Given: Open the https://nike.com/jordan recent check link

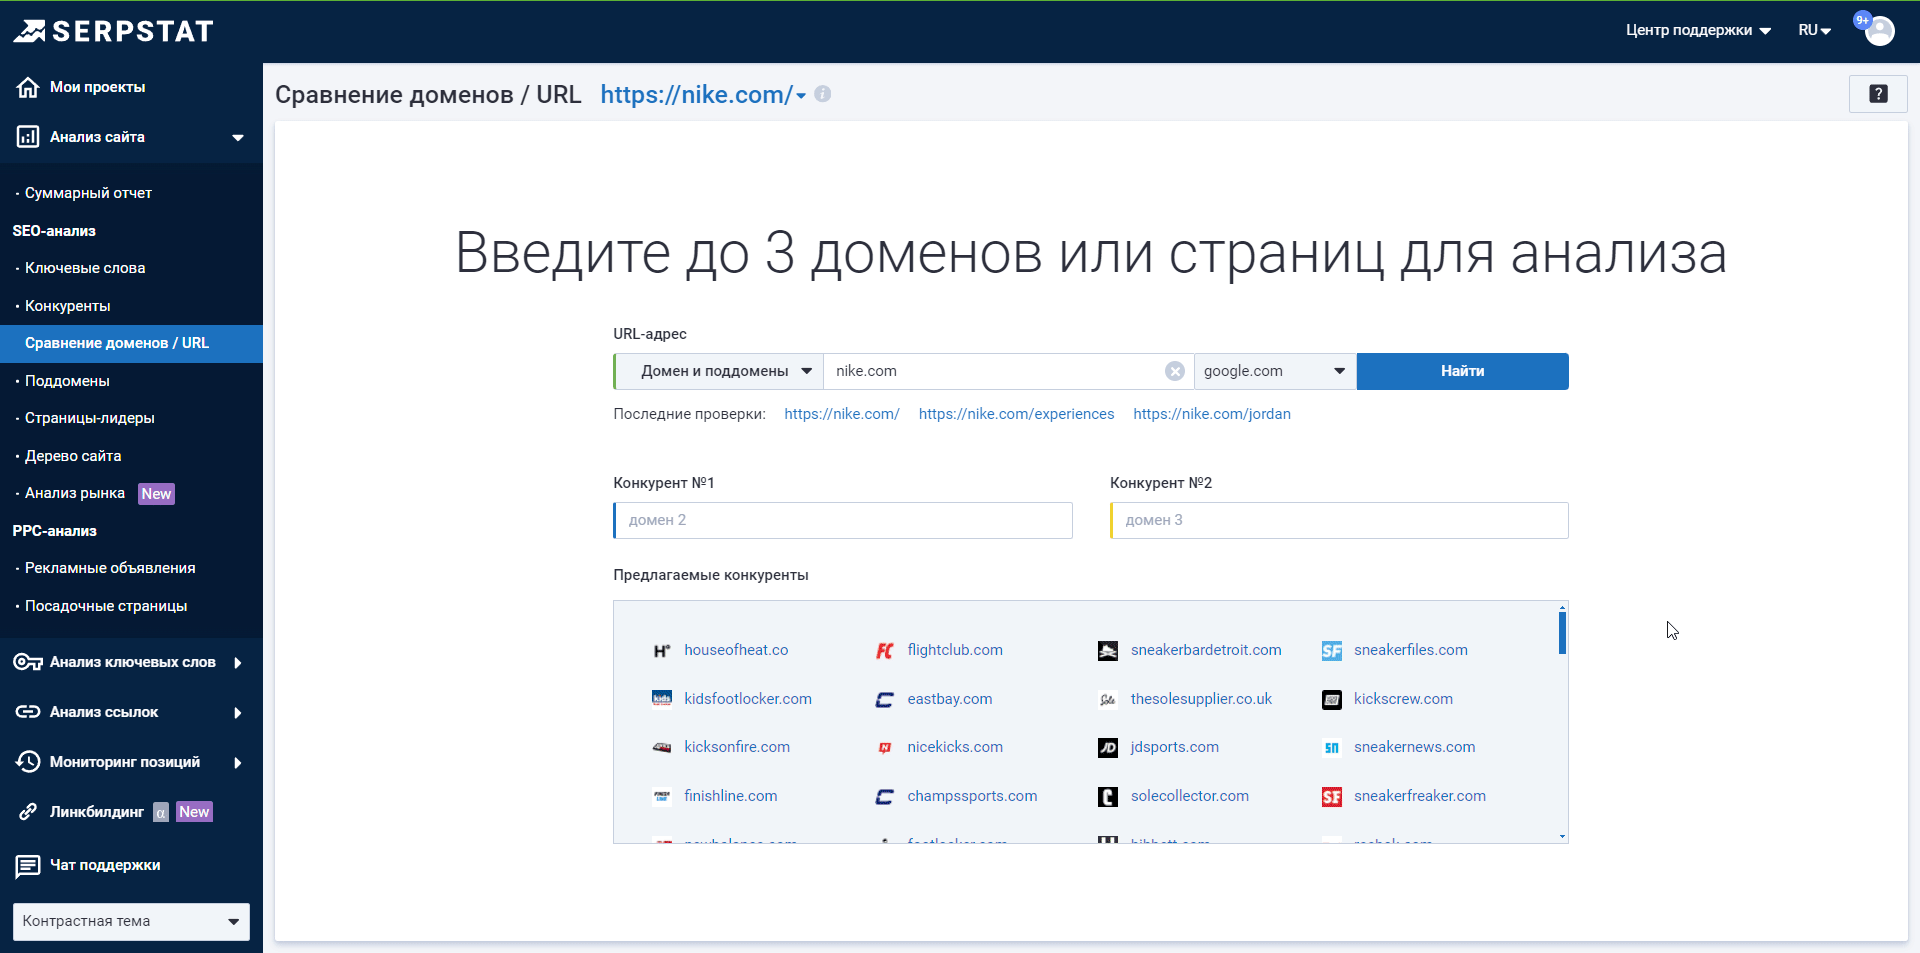Looking at the screenshot, I should [x=1211, y=413].
